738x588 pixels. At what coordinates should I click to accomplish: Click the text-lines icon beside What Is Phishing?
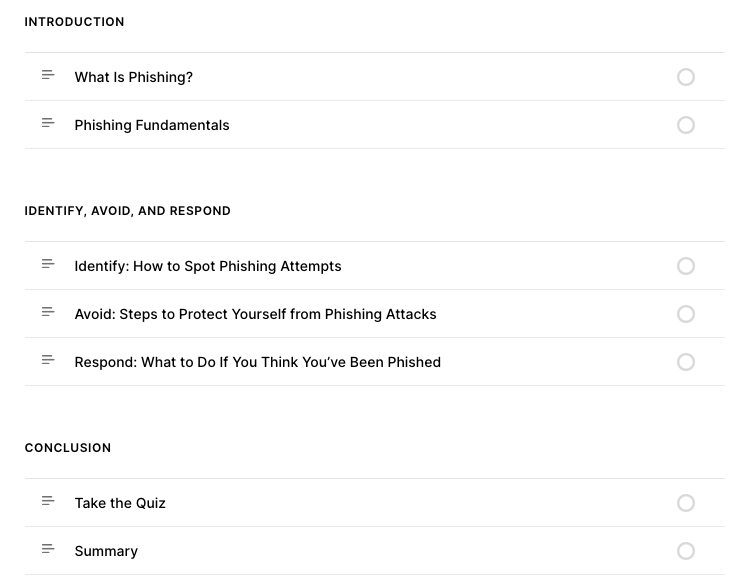tap(48, 76)
